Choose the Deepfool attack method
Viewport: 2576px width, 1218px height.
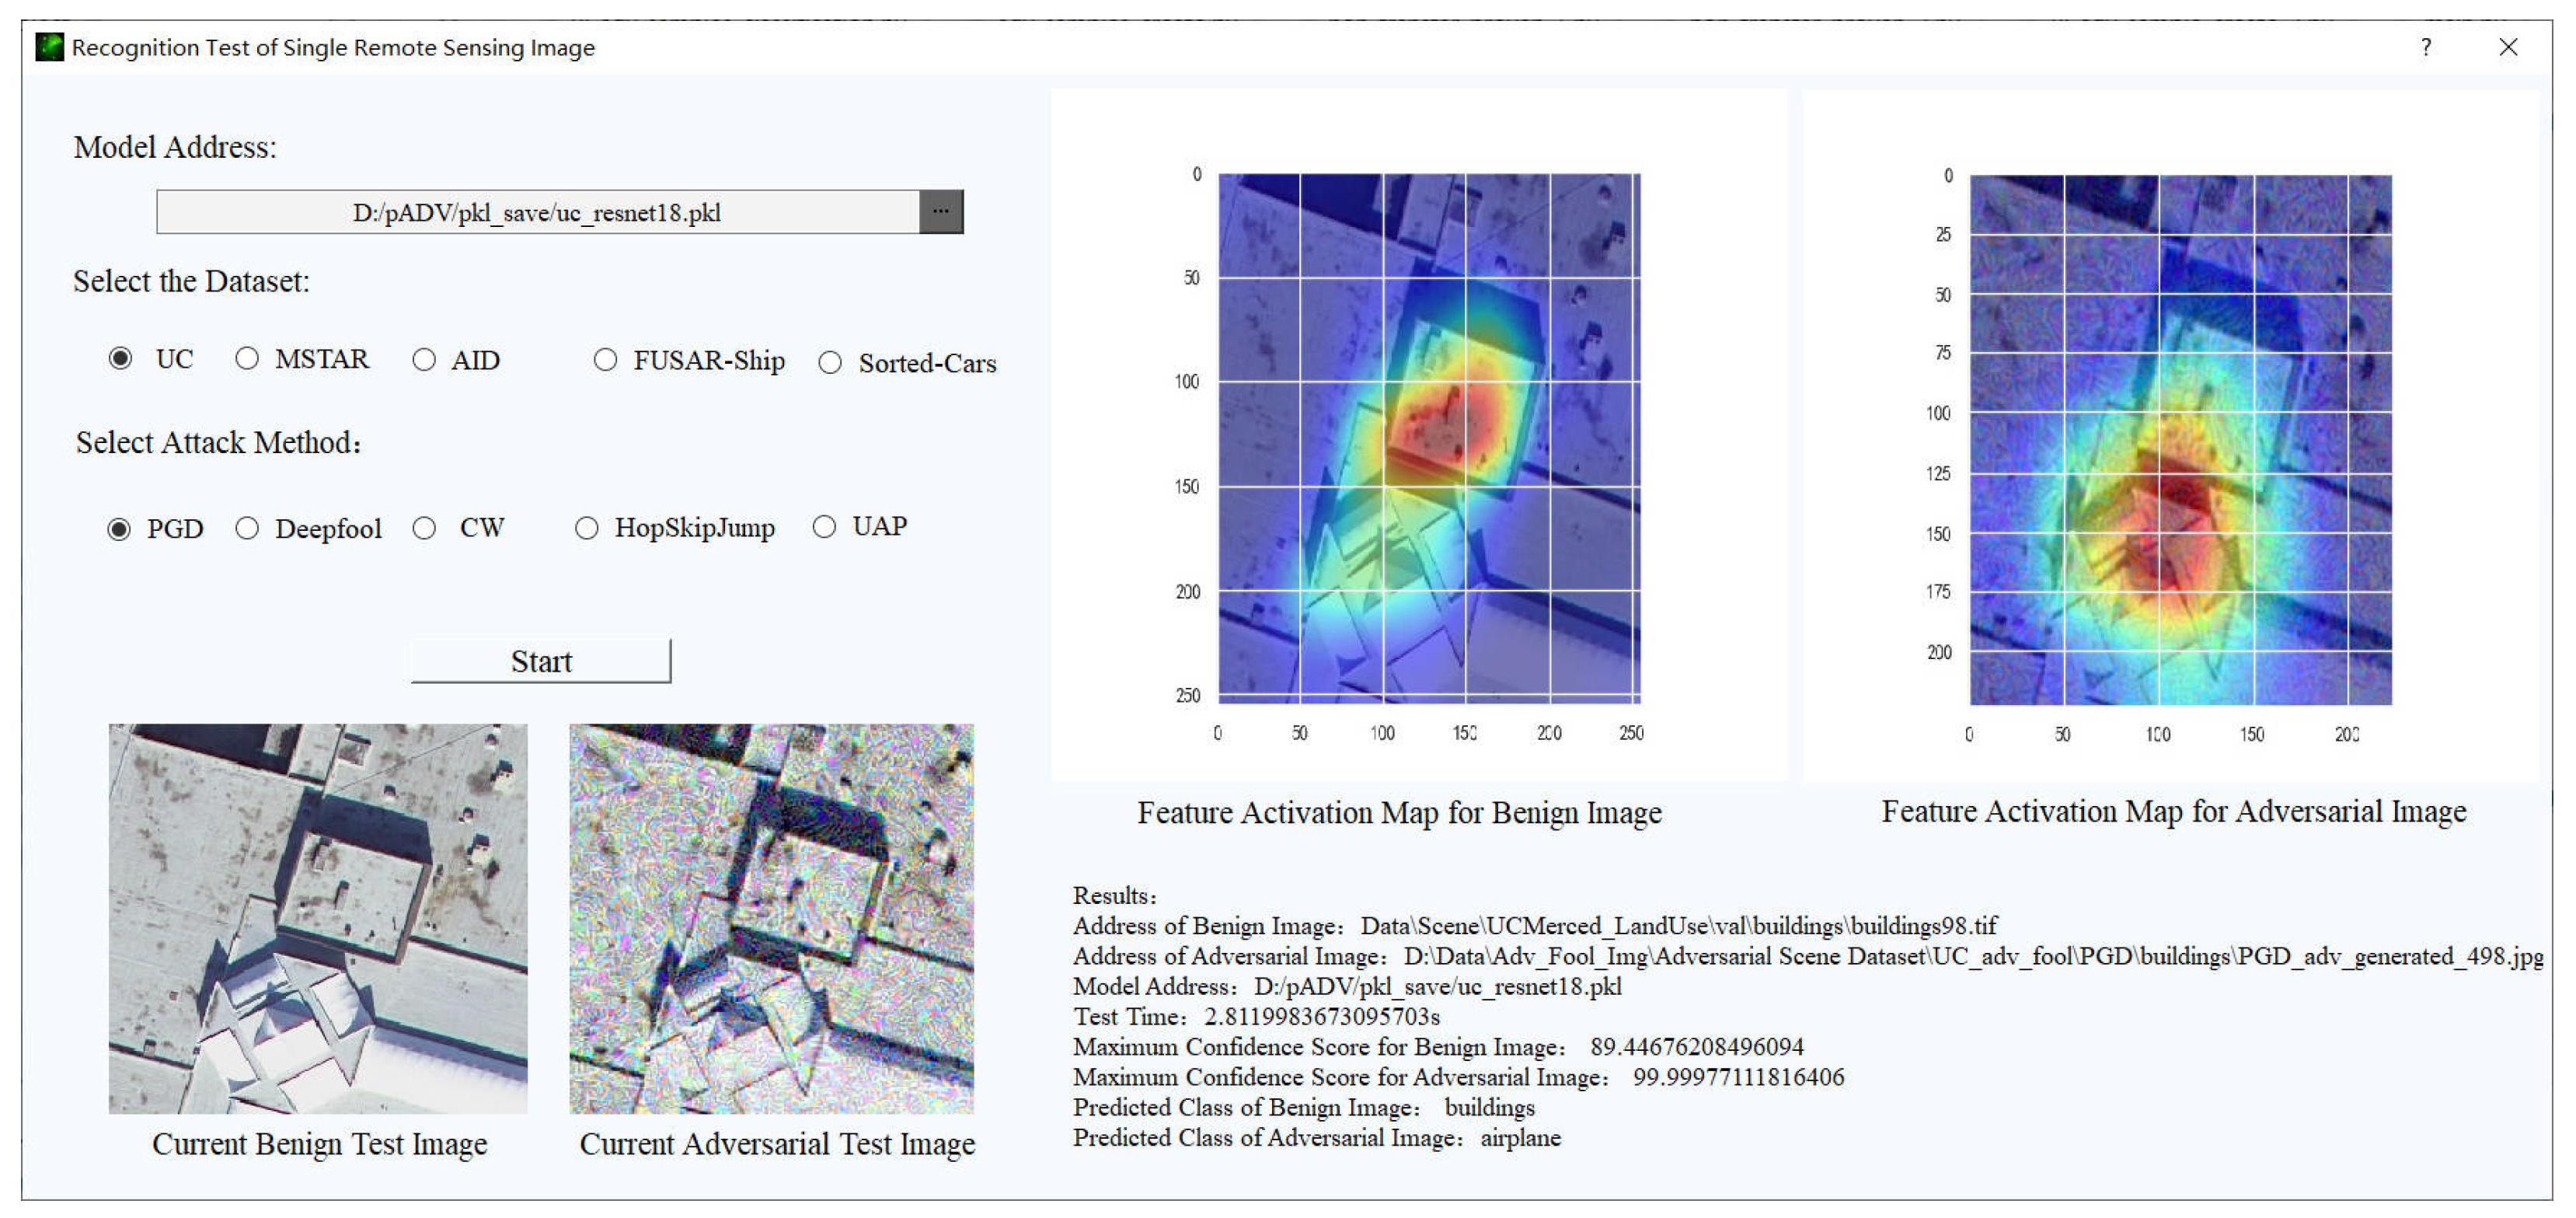(246, 527)
